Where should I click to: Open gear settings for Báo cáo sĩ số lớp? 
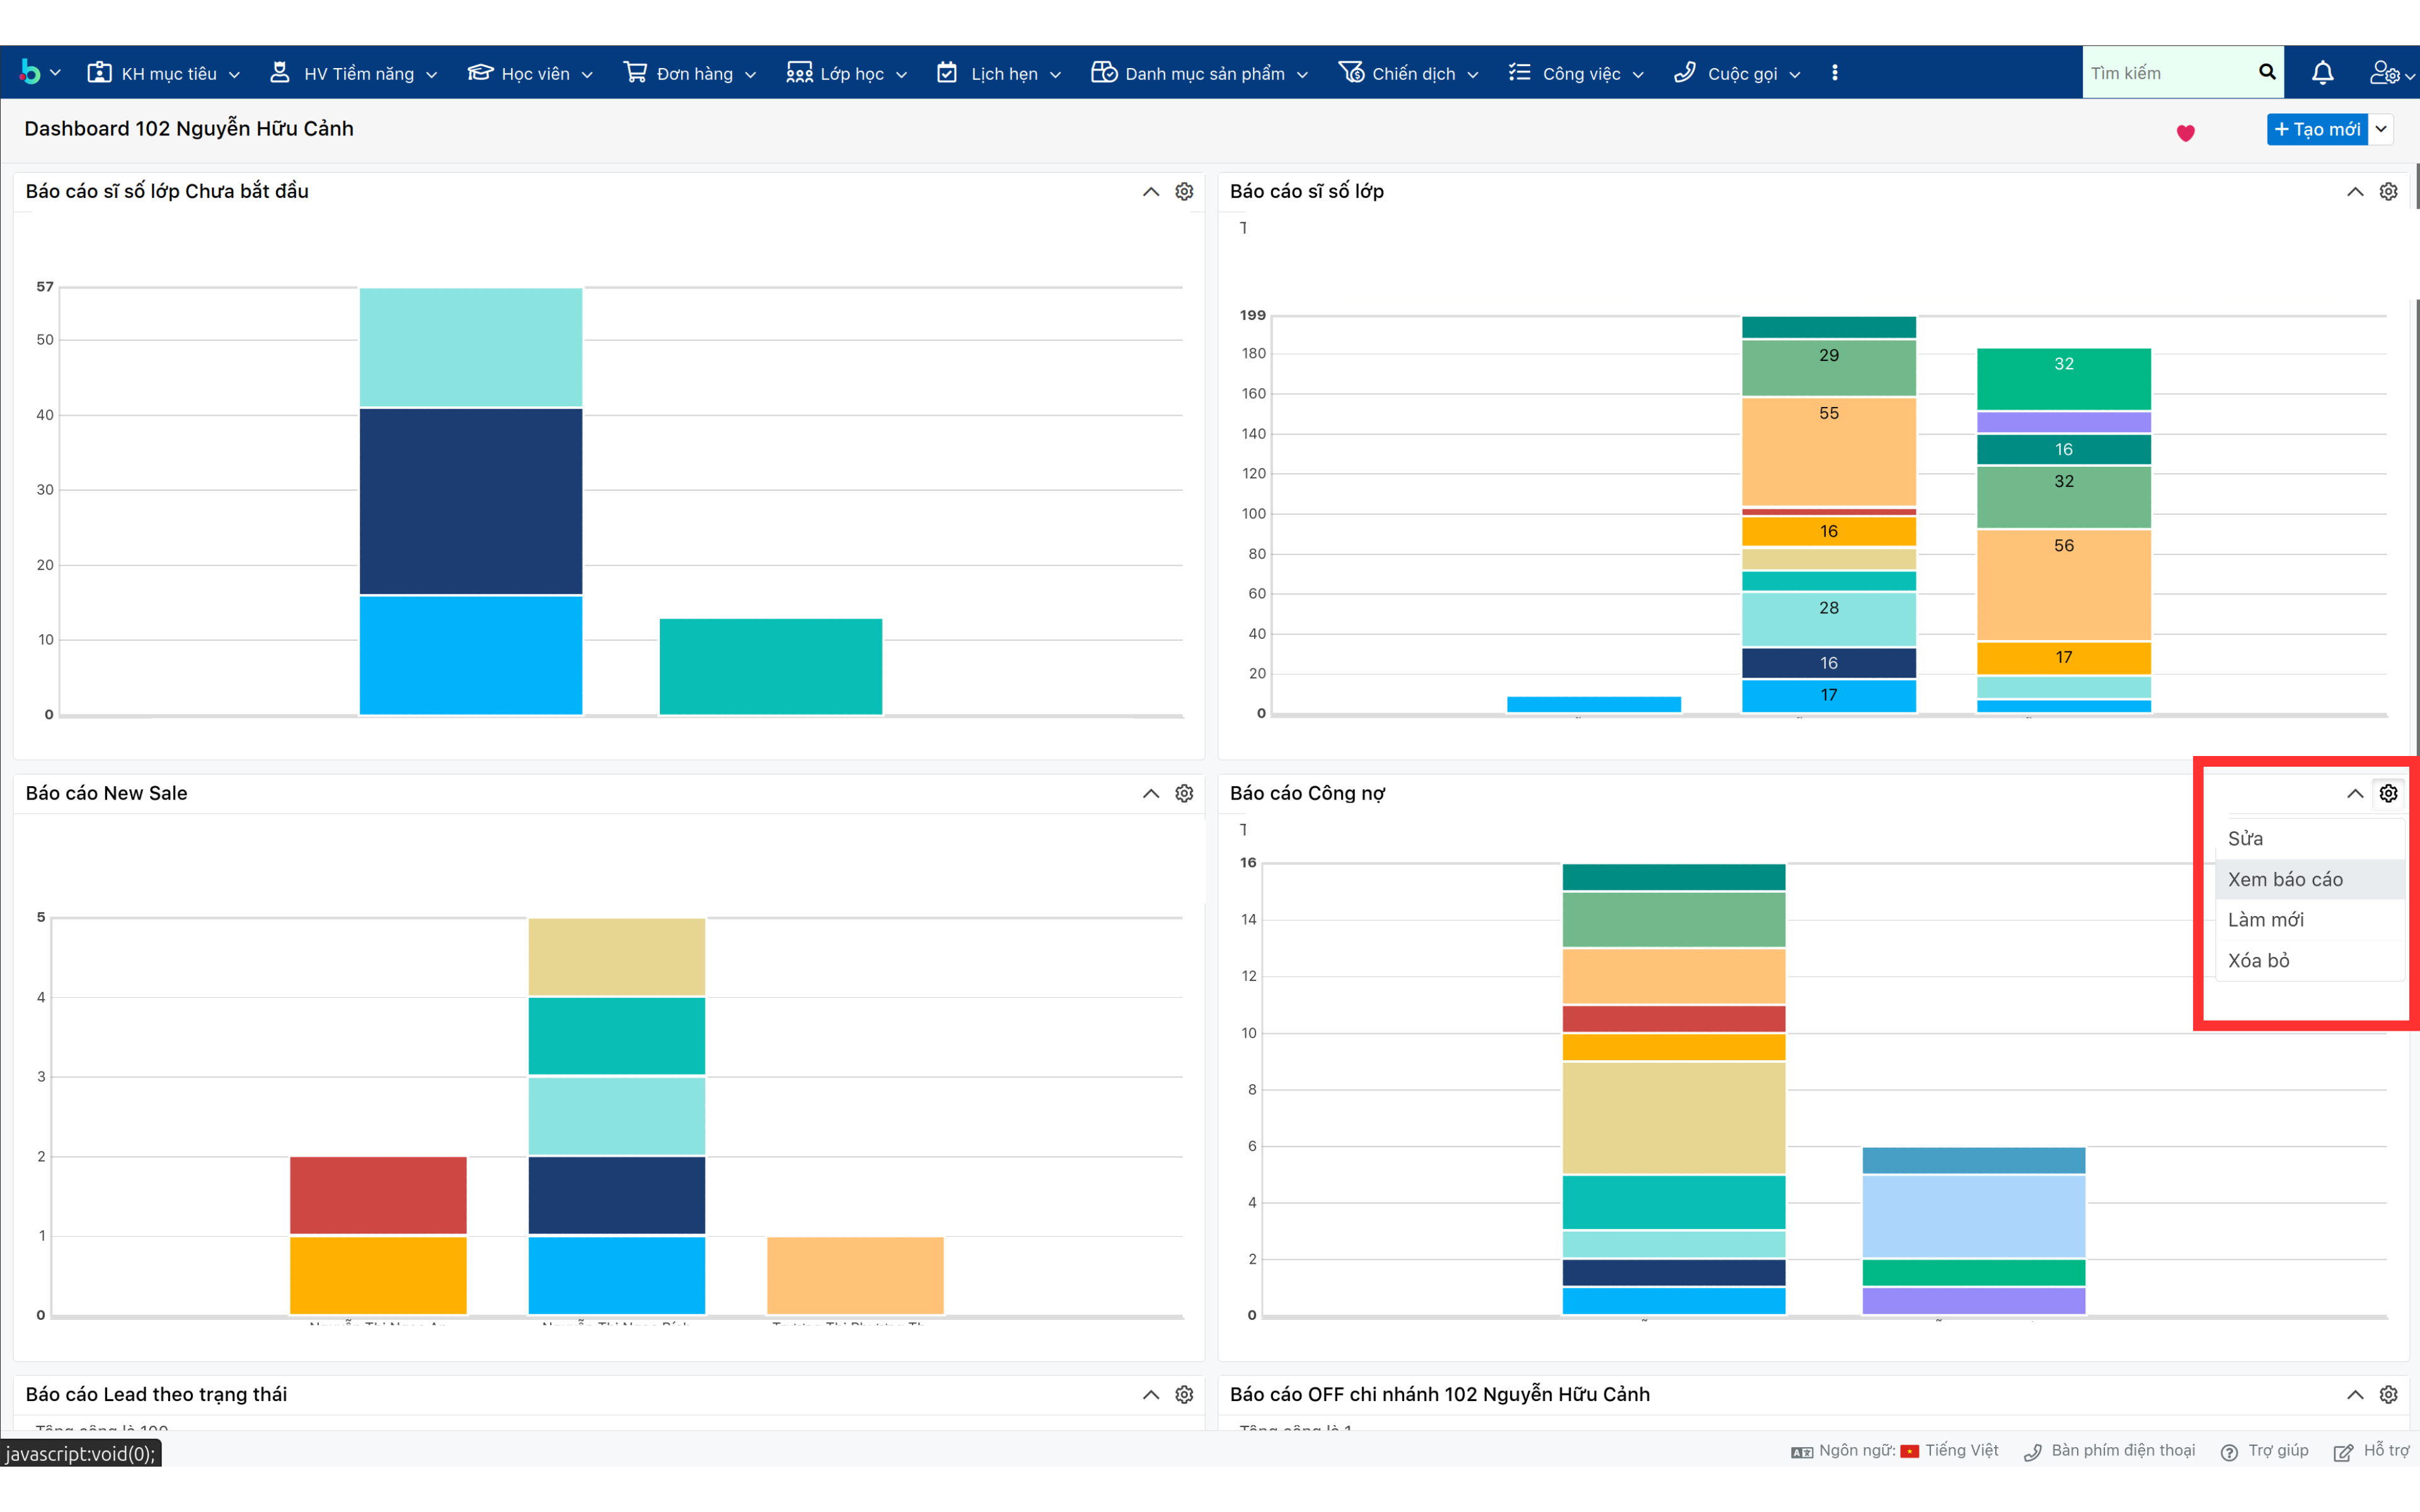[x=2388, y=191]
